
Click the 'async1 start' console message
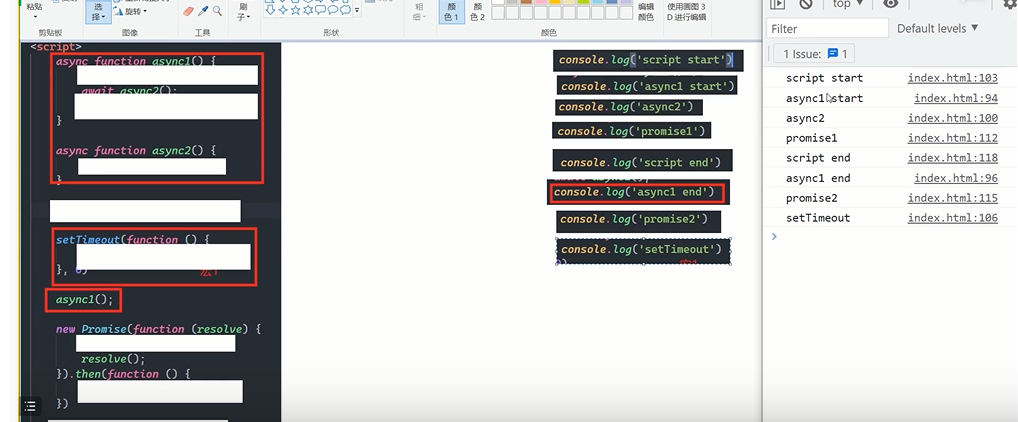point(824,98)
